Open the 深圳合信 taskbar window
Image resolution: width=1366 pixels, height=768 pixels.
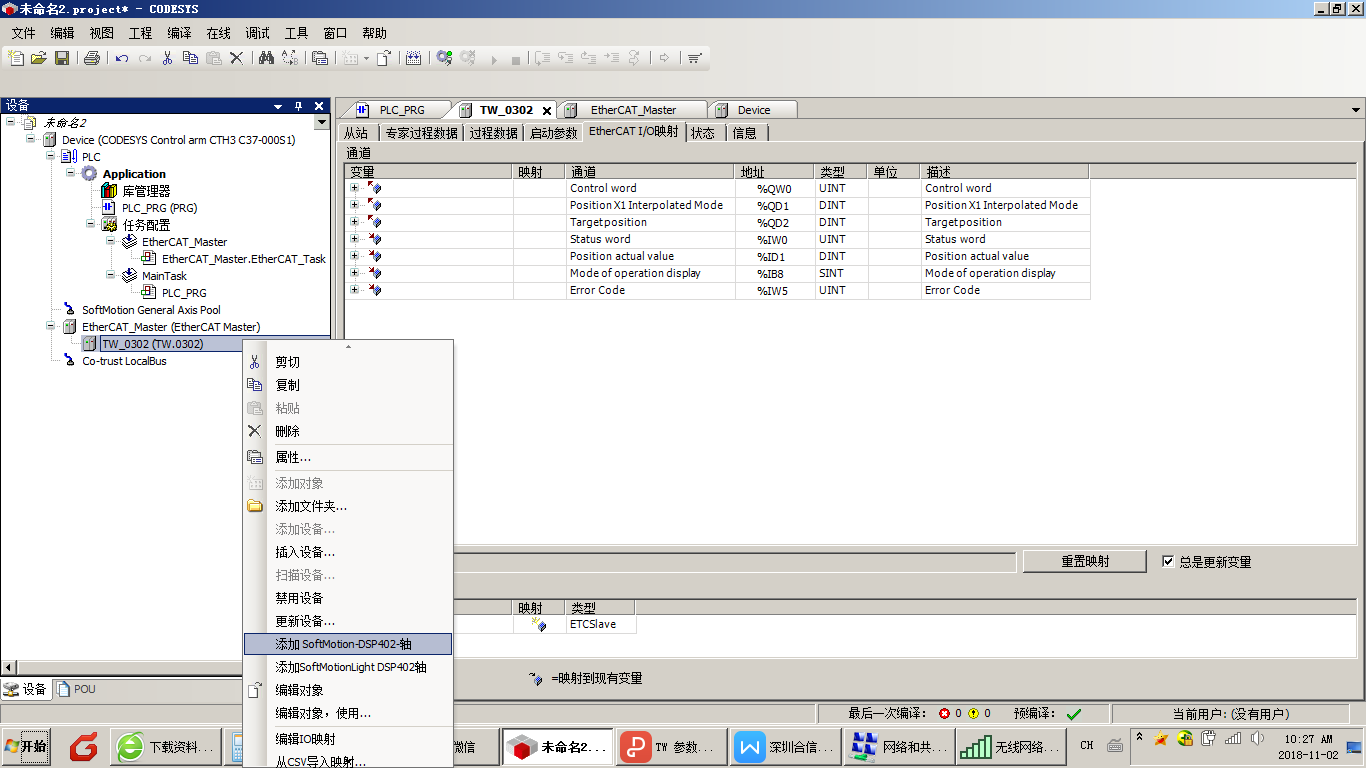787,747
